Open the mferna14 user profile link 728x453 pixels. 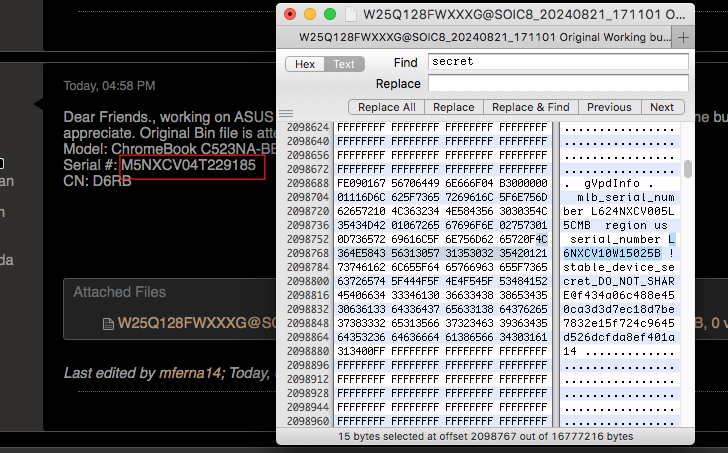190,373
